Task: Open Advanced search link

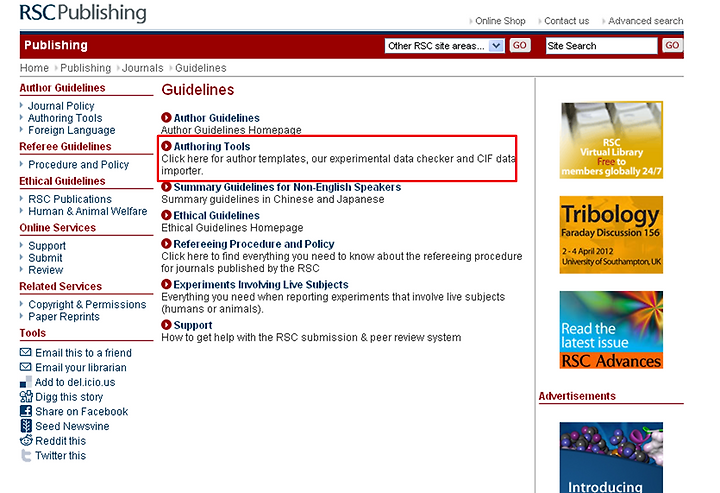Action: coord(645,21)
